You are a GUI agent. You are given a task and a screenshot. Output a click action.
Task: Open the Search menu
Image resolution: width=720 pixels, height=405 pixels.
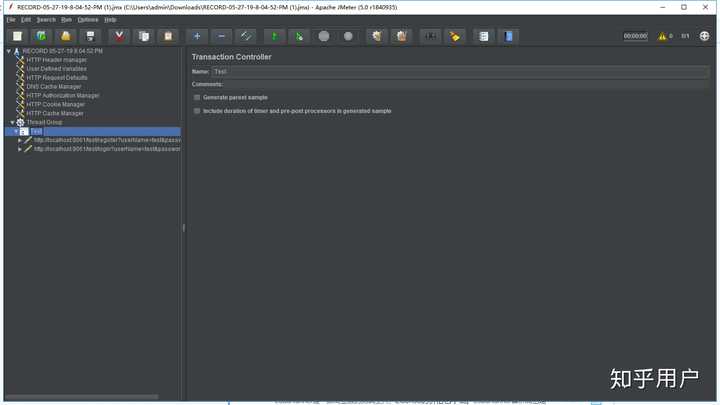point(46,20)
